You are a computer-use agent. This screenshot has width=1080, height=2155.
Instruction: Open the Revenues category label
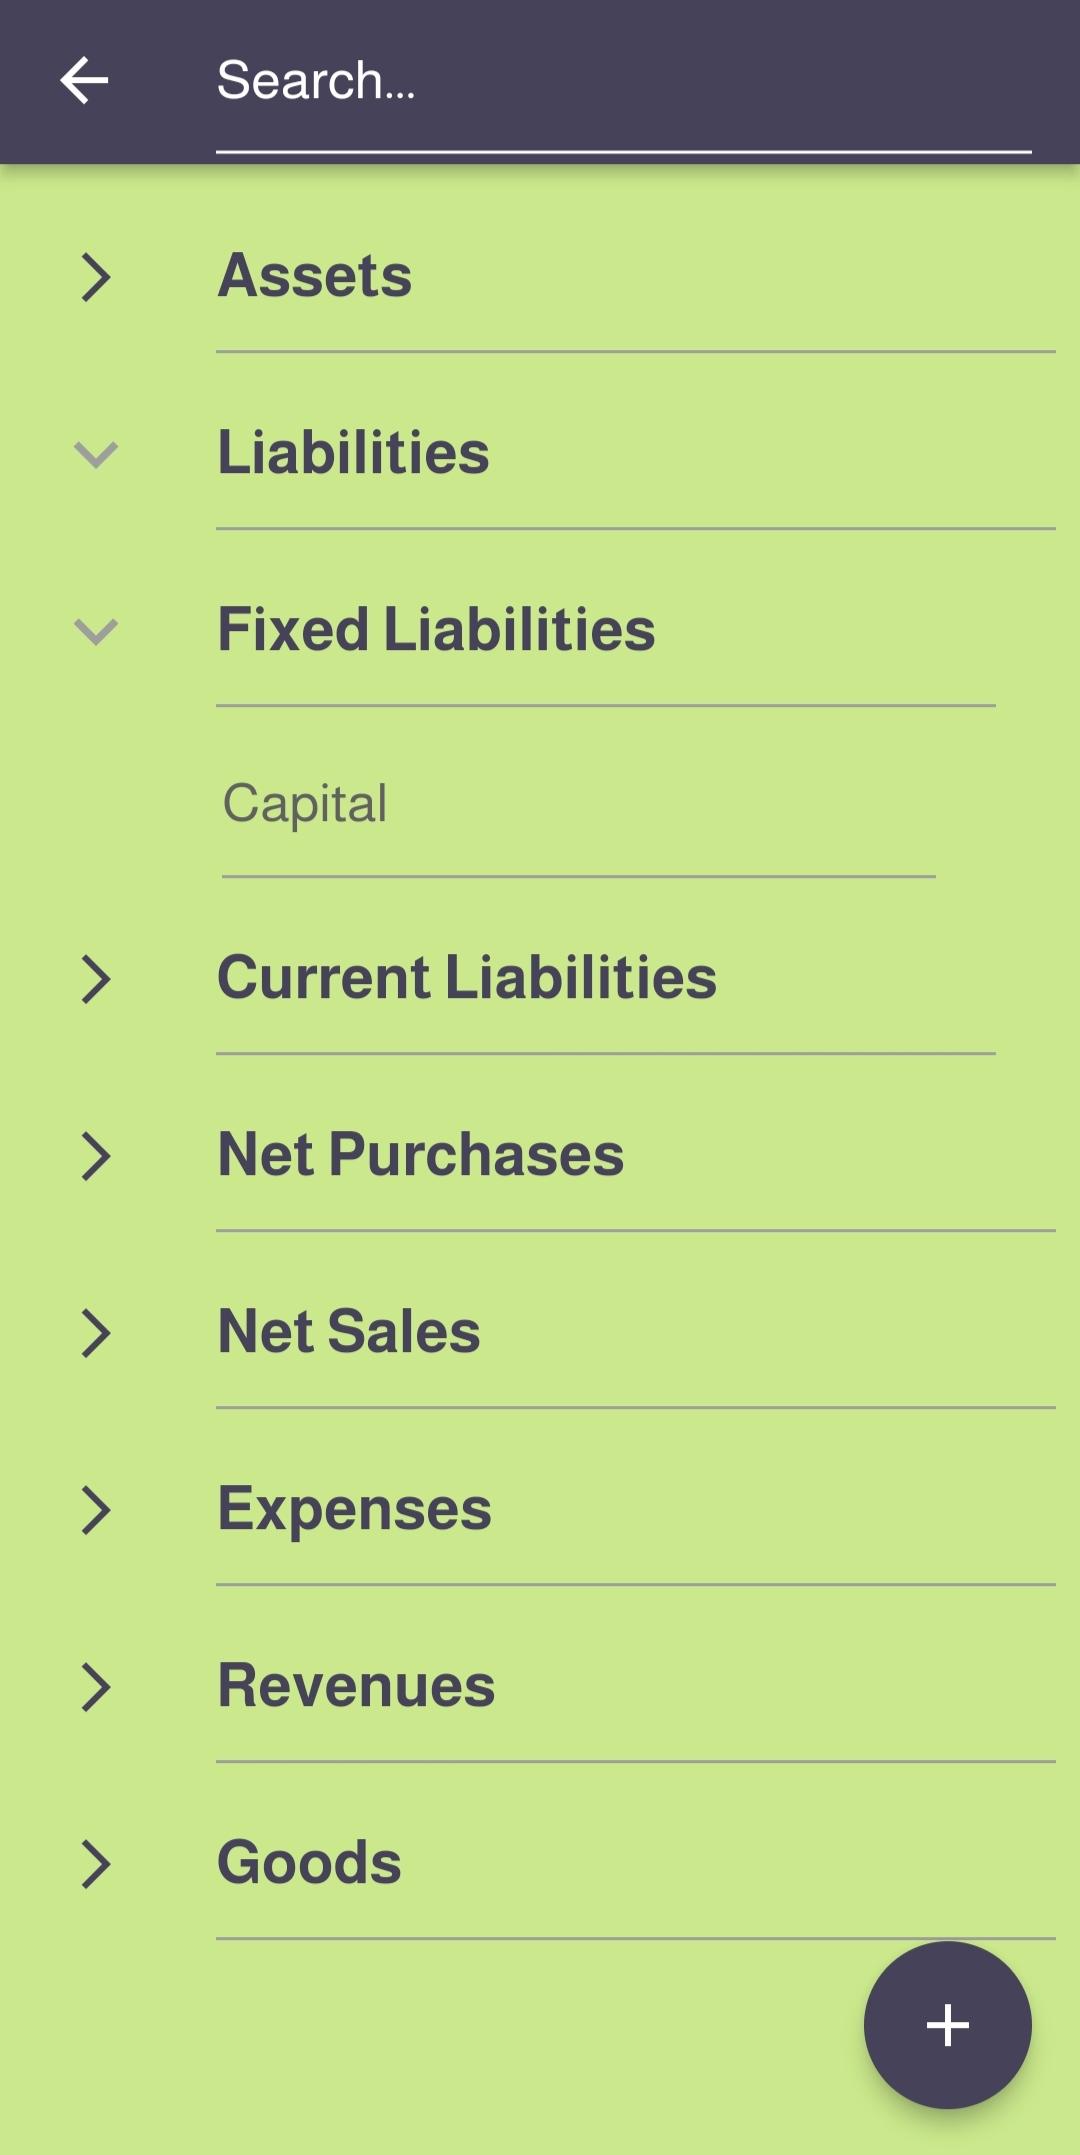(356, 1686)
